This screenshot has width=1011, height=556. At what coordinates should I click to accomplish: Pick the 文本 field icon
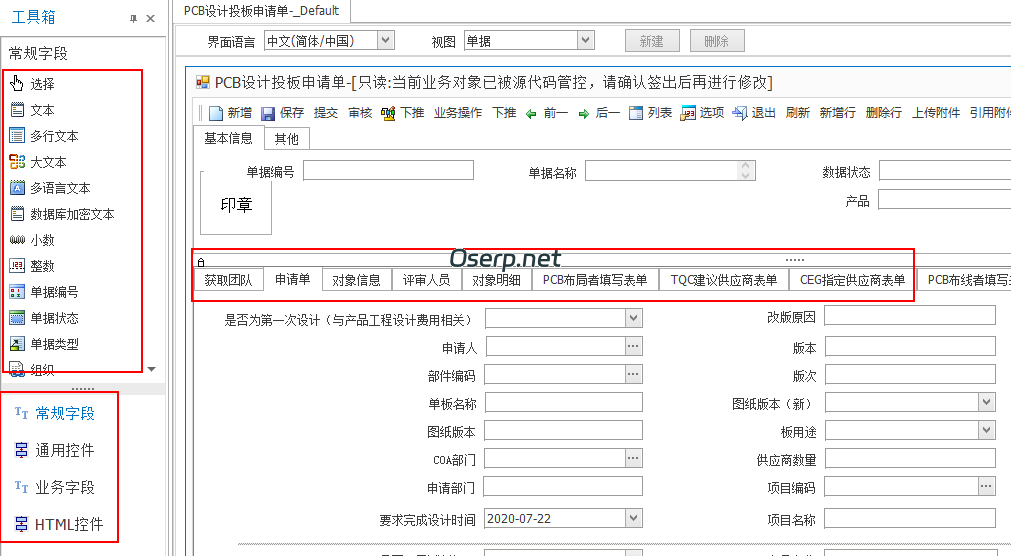[17, 110]
